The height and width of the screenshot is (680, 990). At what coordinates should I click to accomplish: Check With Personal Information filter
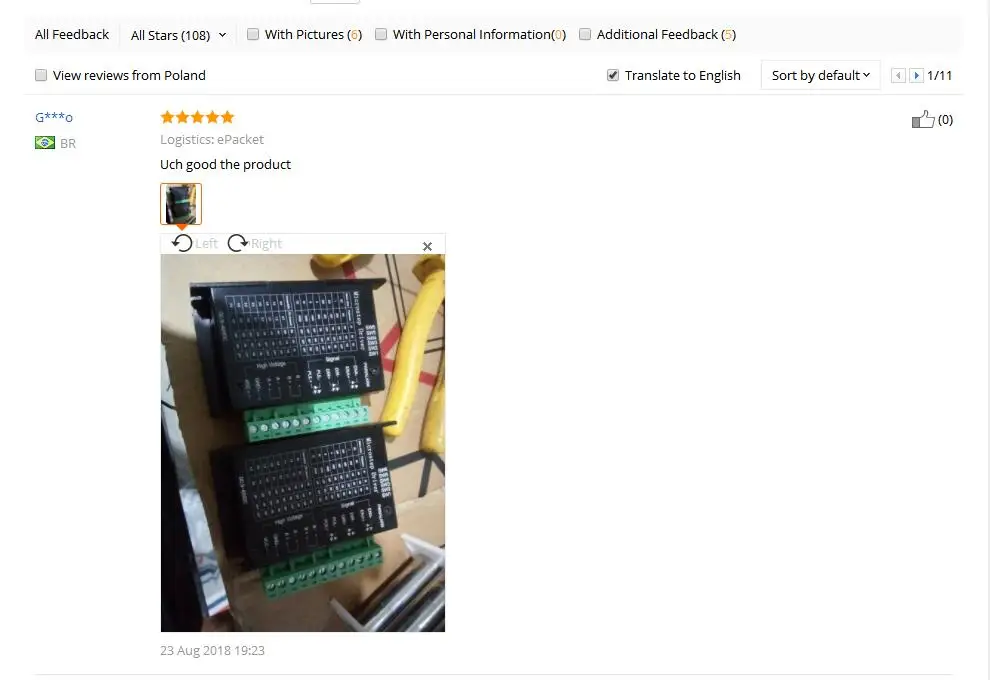tap(381, 34)
